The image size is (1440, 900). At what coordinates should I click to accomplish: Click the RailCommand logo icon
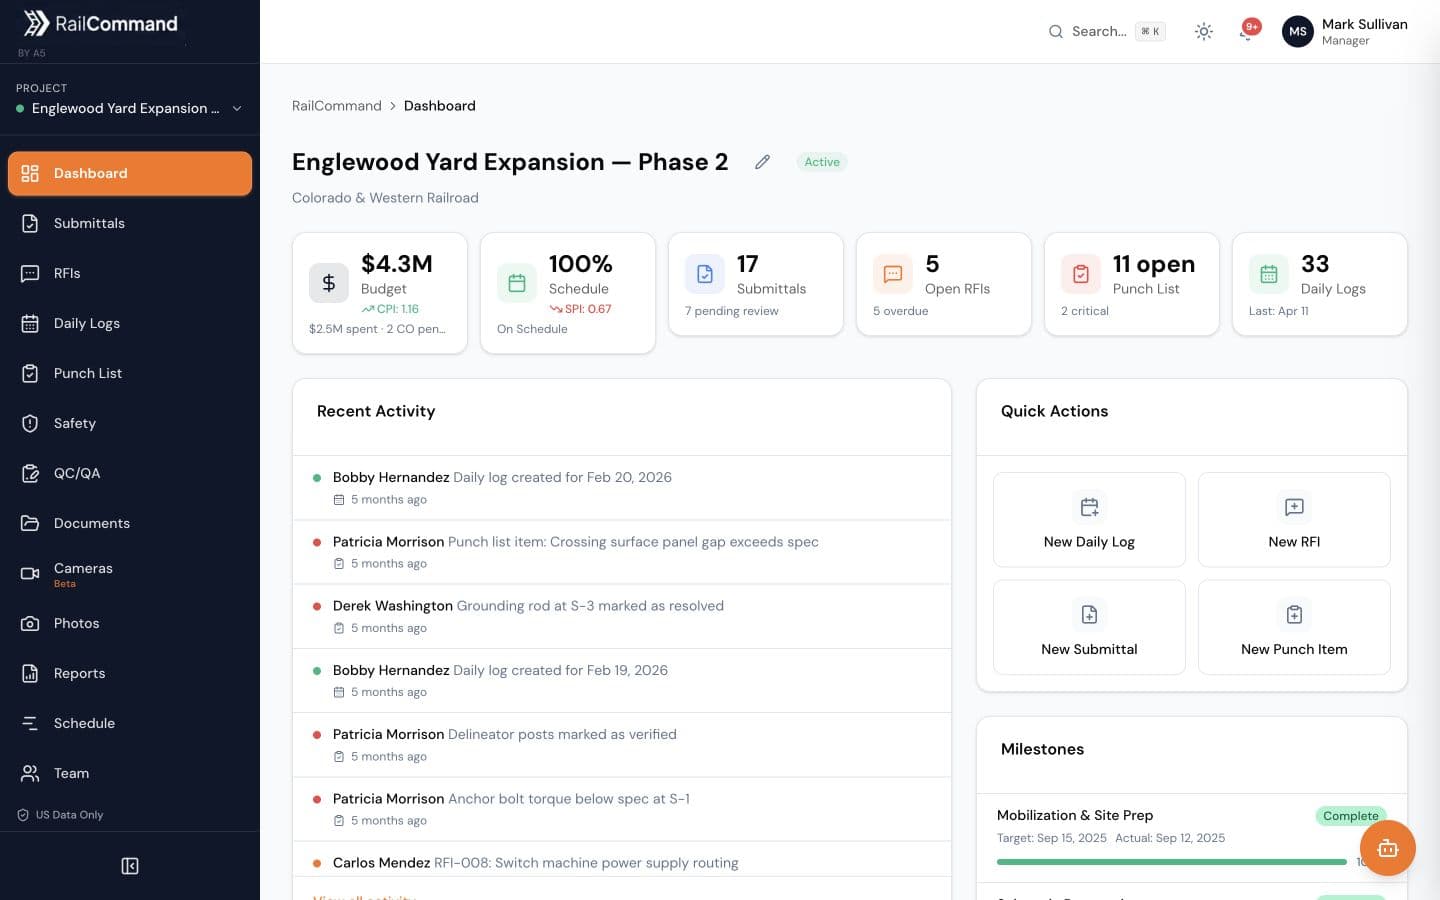pos(36,23)
